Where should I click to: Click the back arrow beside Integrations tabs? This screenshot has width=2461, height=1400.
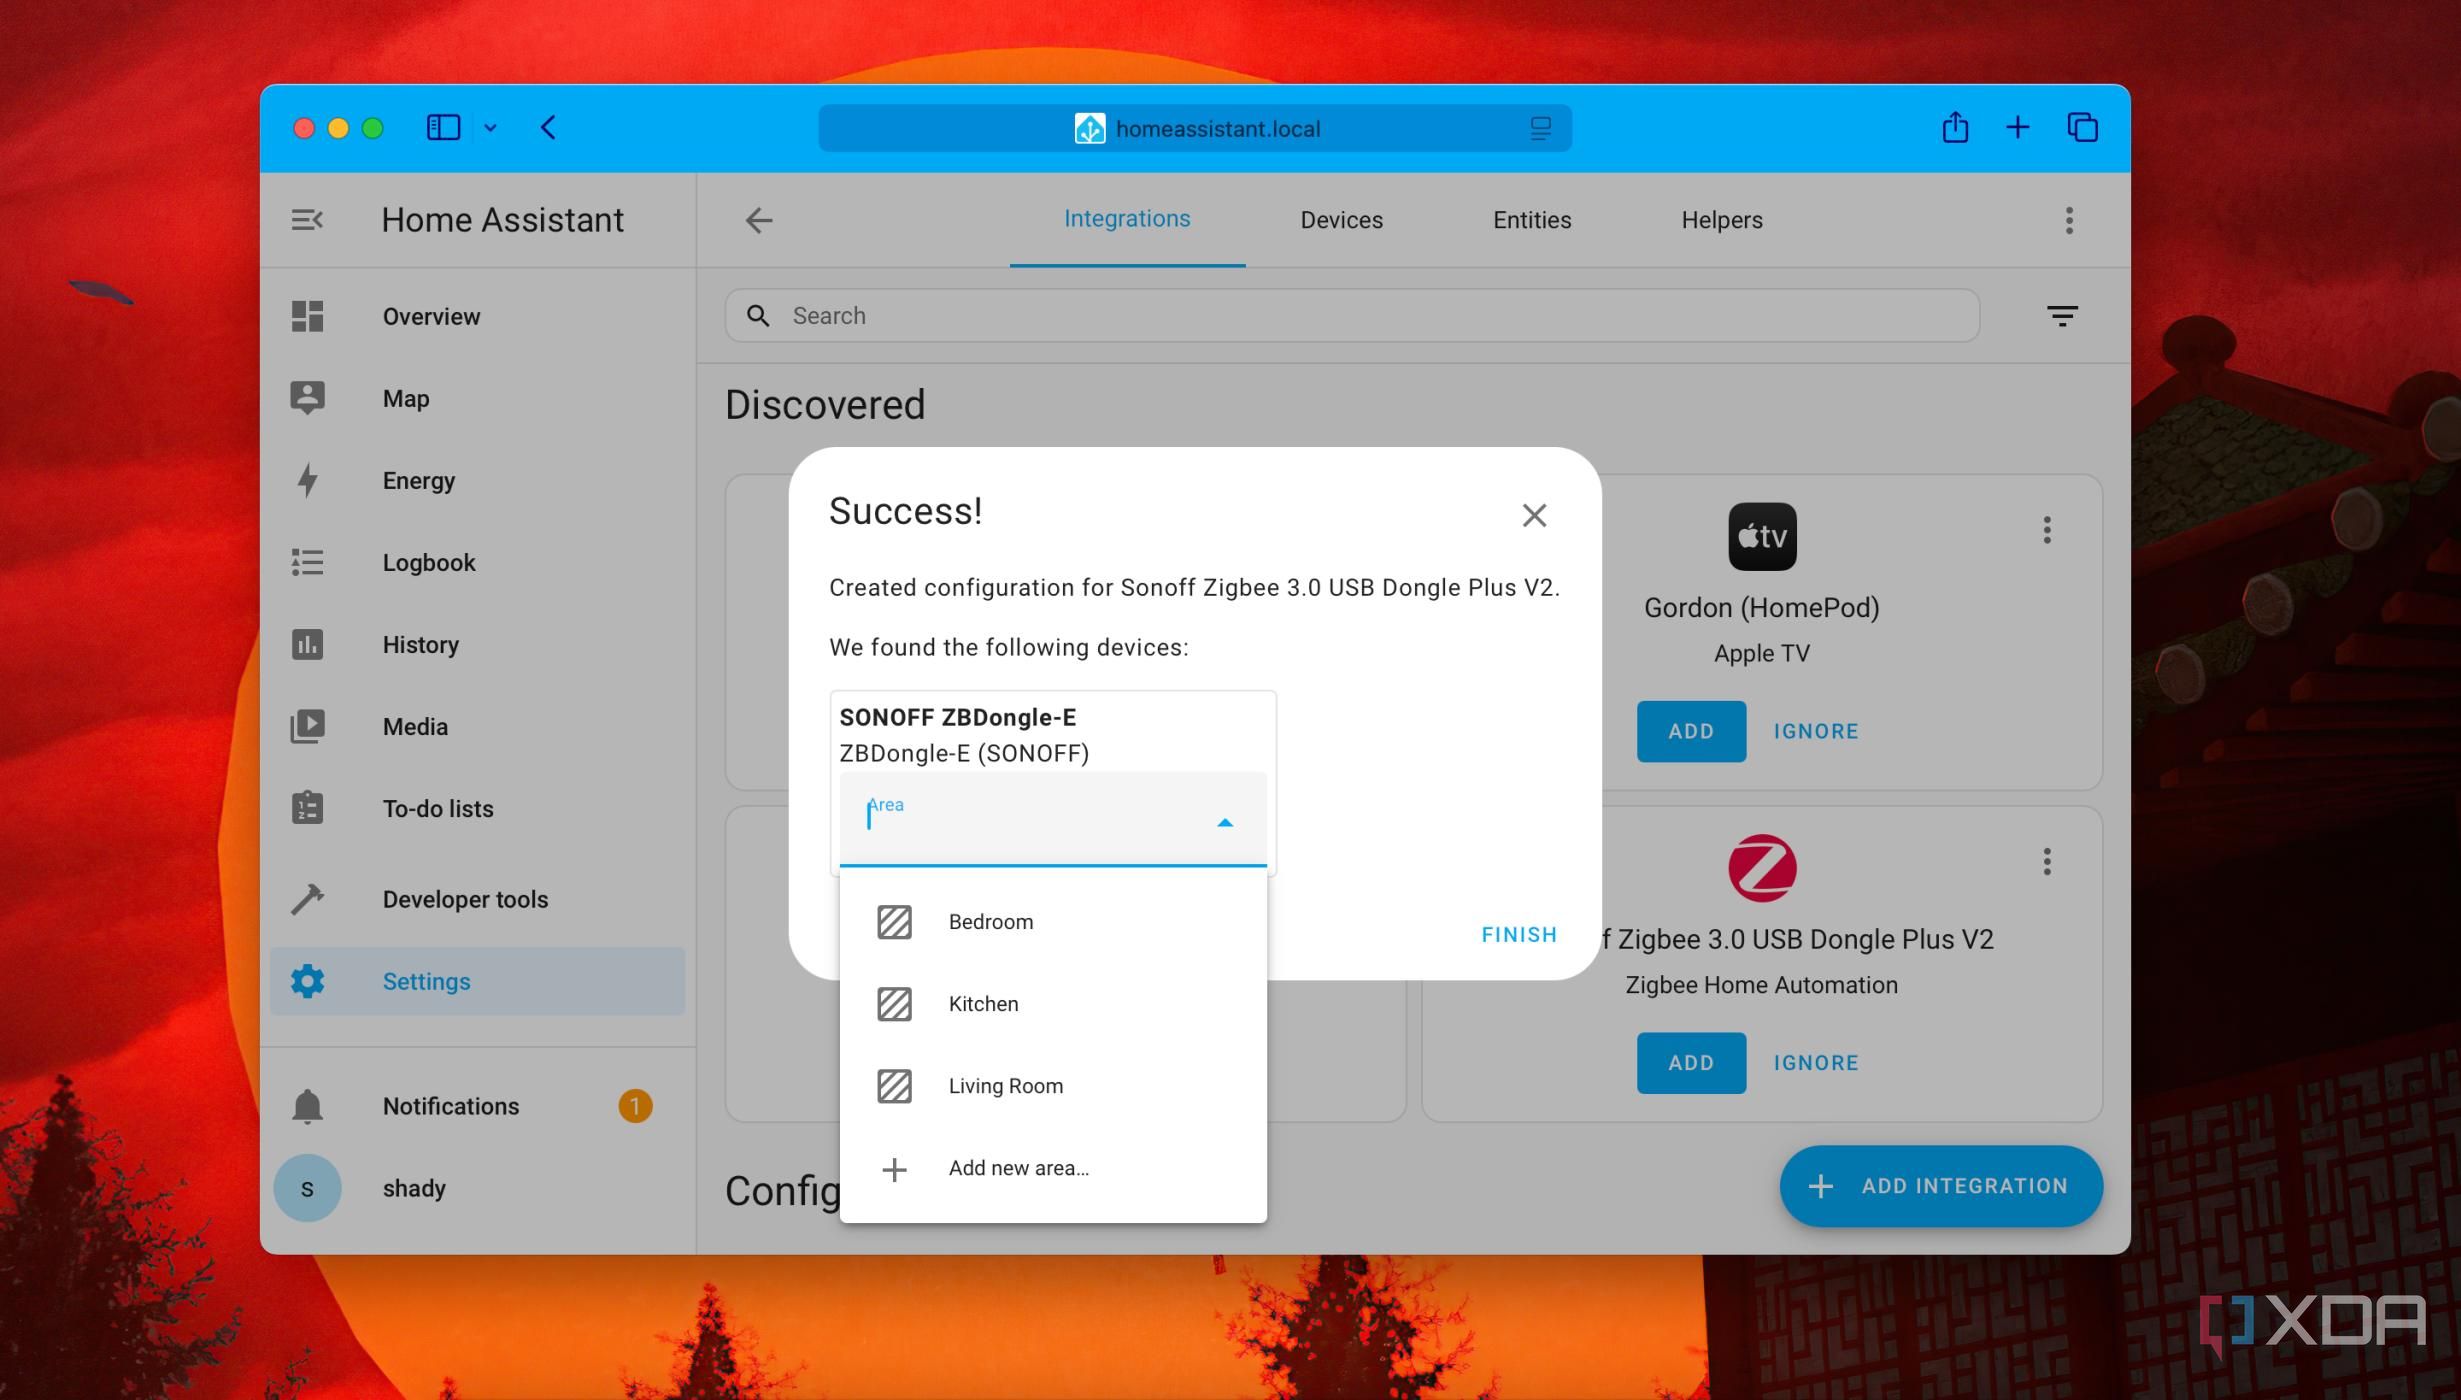759,220
